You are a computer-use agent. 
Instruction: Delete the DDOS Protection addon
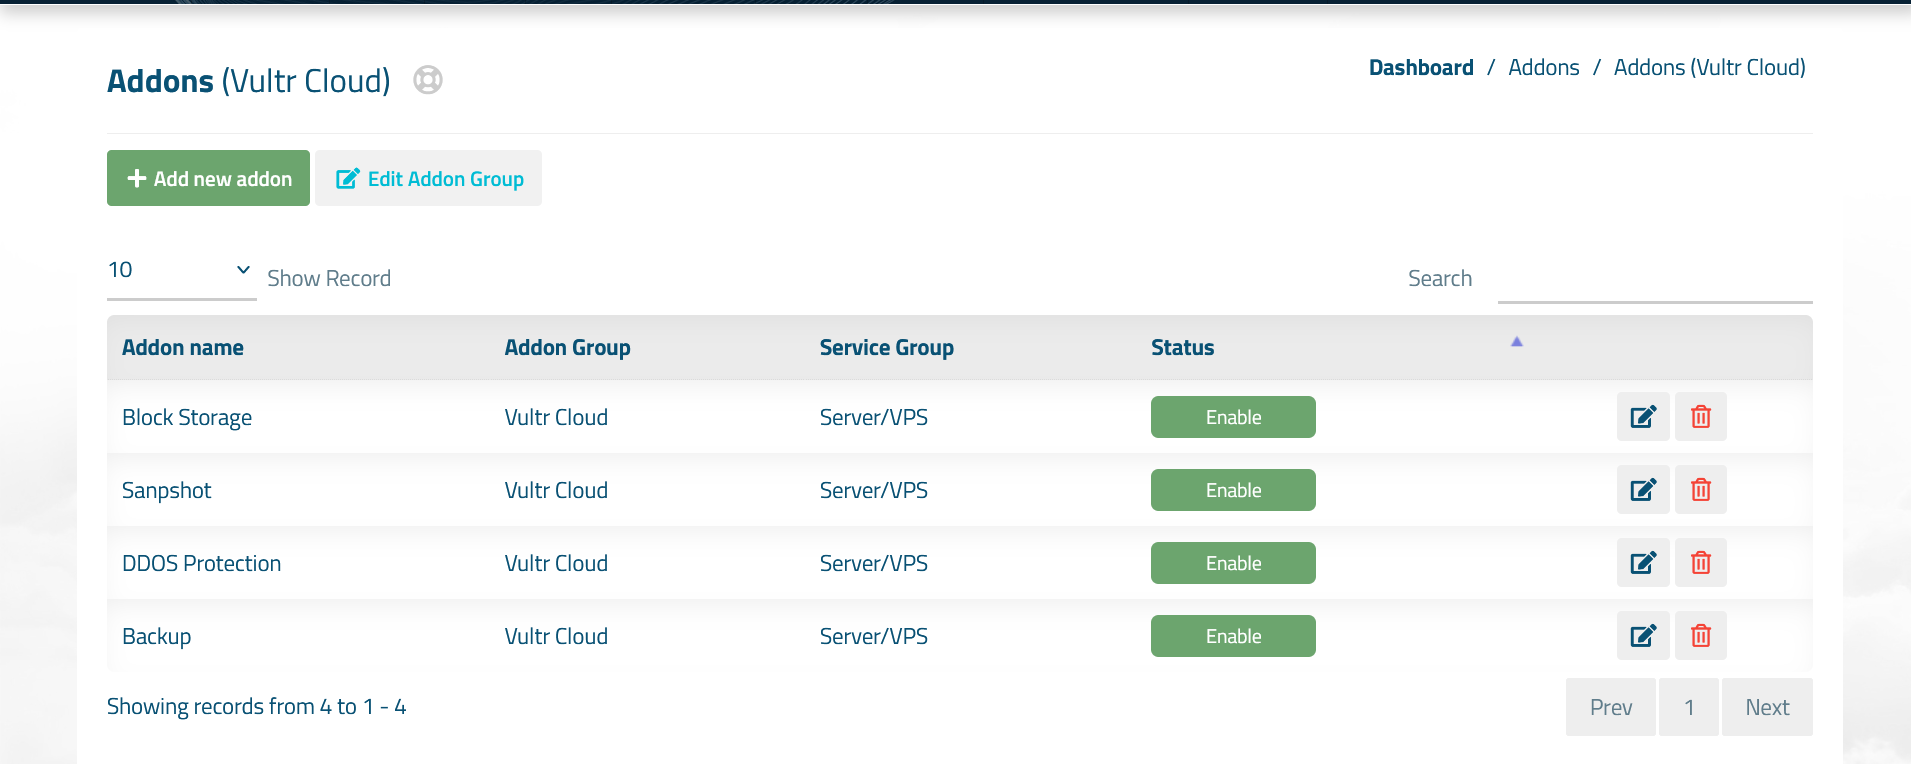coord(1701,563)
